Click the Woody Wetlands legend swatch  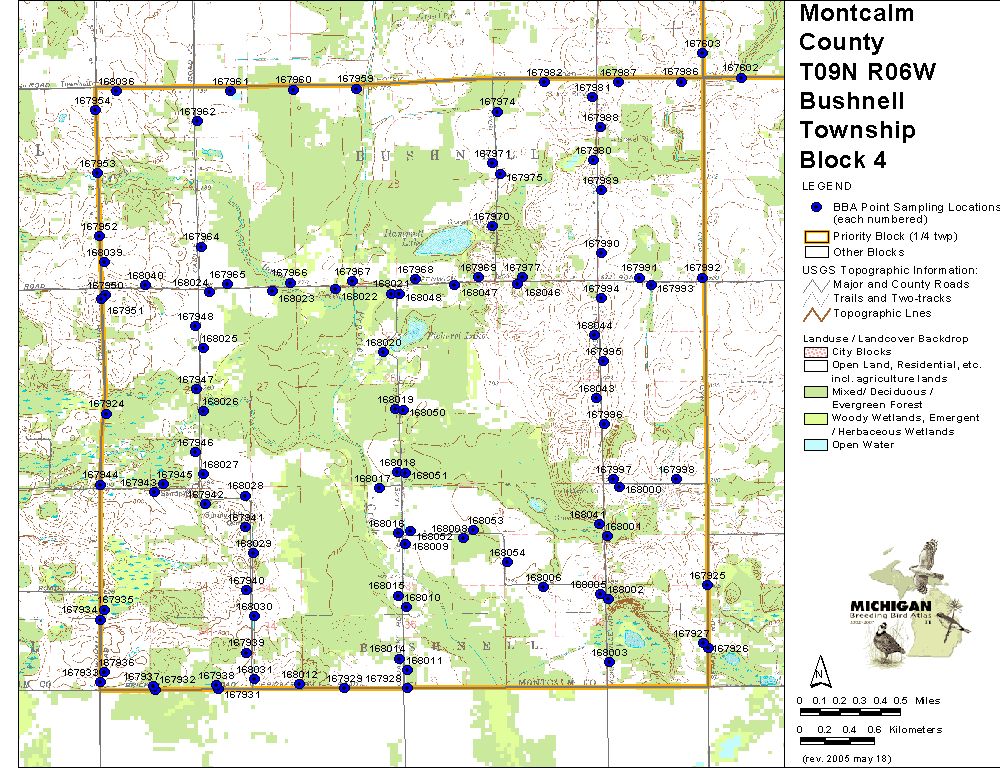pos(816,418)
